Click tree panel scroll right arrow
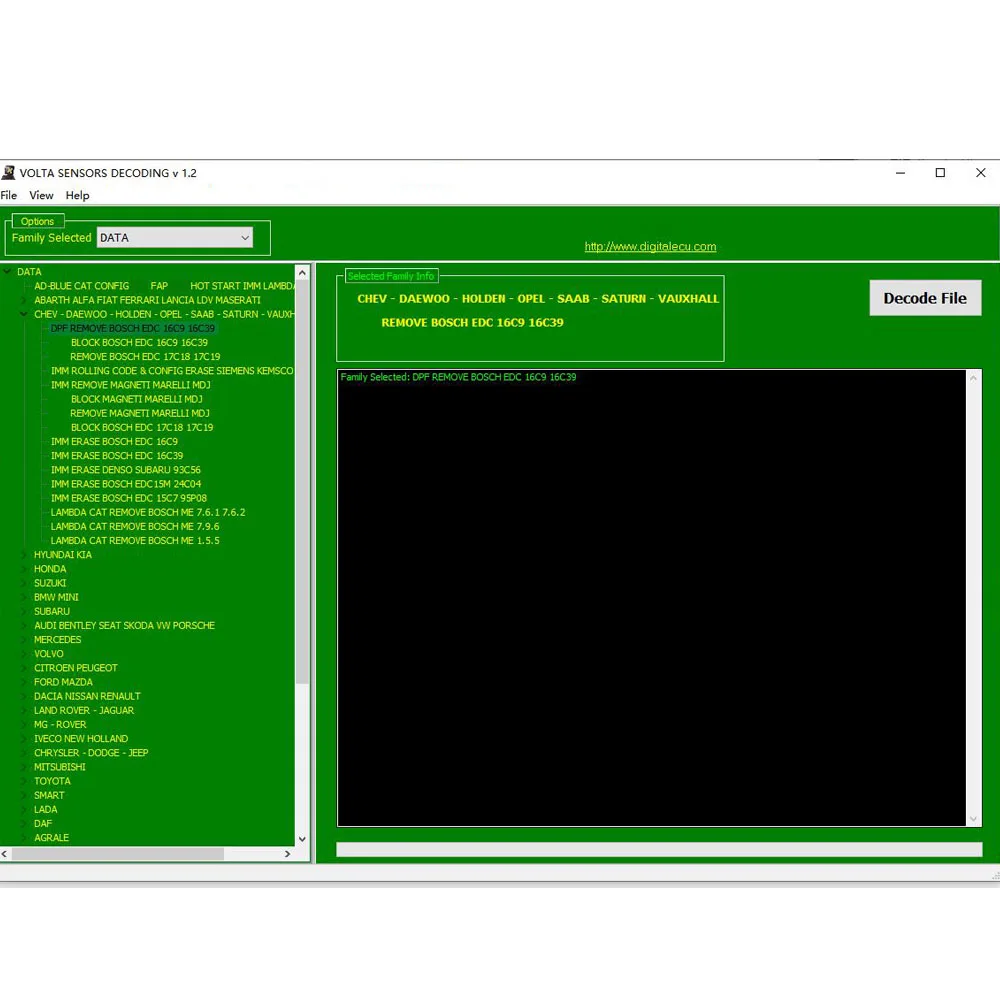The height and width of the screenshot is (1000, 1000). [x=287, y=854]
